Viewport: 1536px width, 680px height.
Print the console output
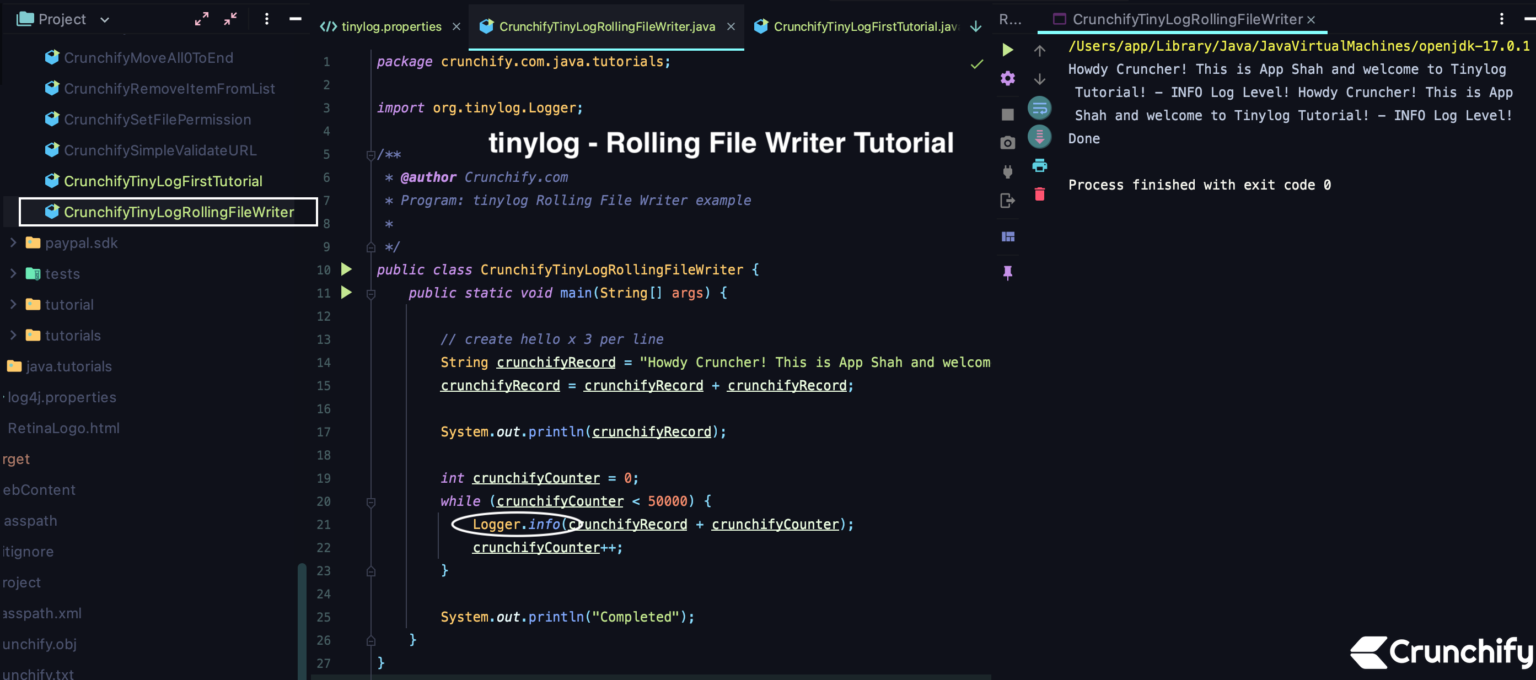(1040, 166)
